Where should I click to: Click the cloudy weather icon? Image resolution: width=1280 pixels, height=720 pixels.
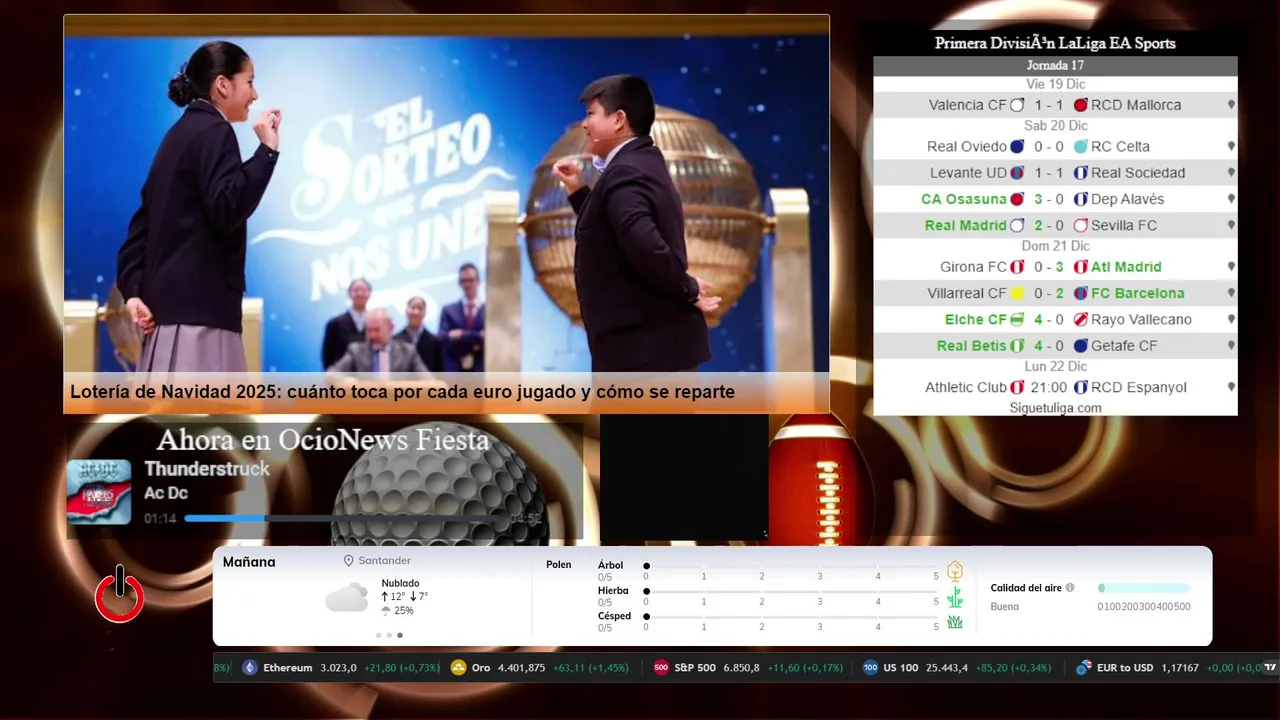346,598
